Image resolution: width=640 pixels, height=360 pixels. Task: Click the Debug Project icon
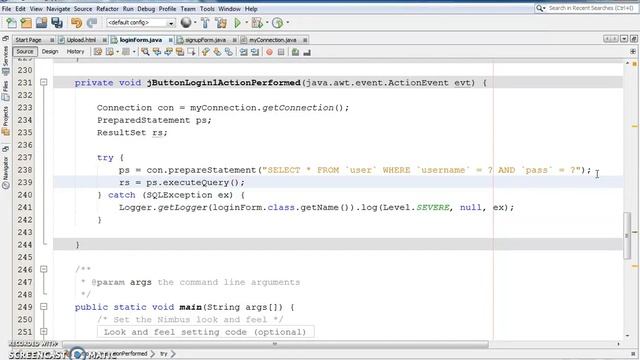[x=257, y=23]
